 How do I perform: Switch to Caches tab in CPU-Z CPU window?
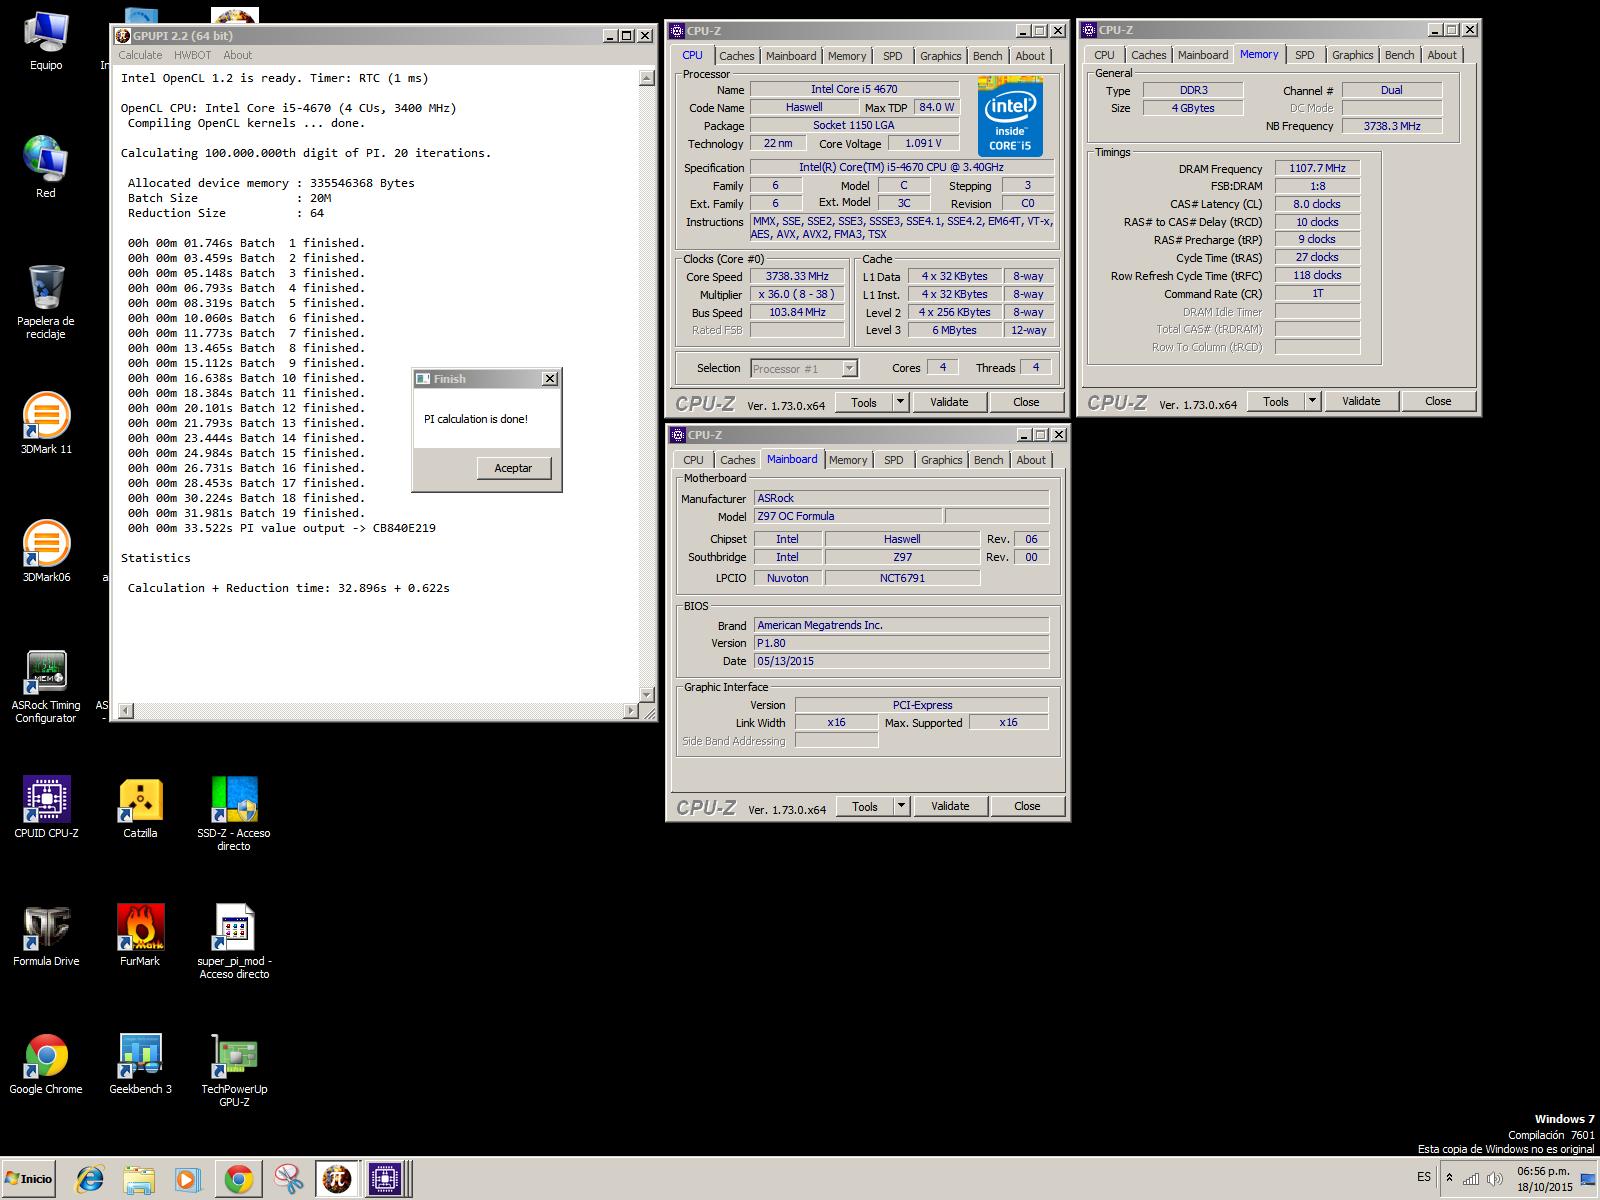[x=737, y=56]
